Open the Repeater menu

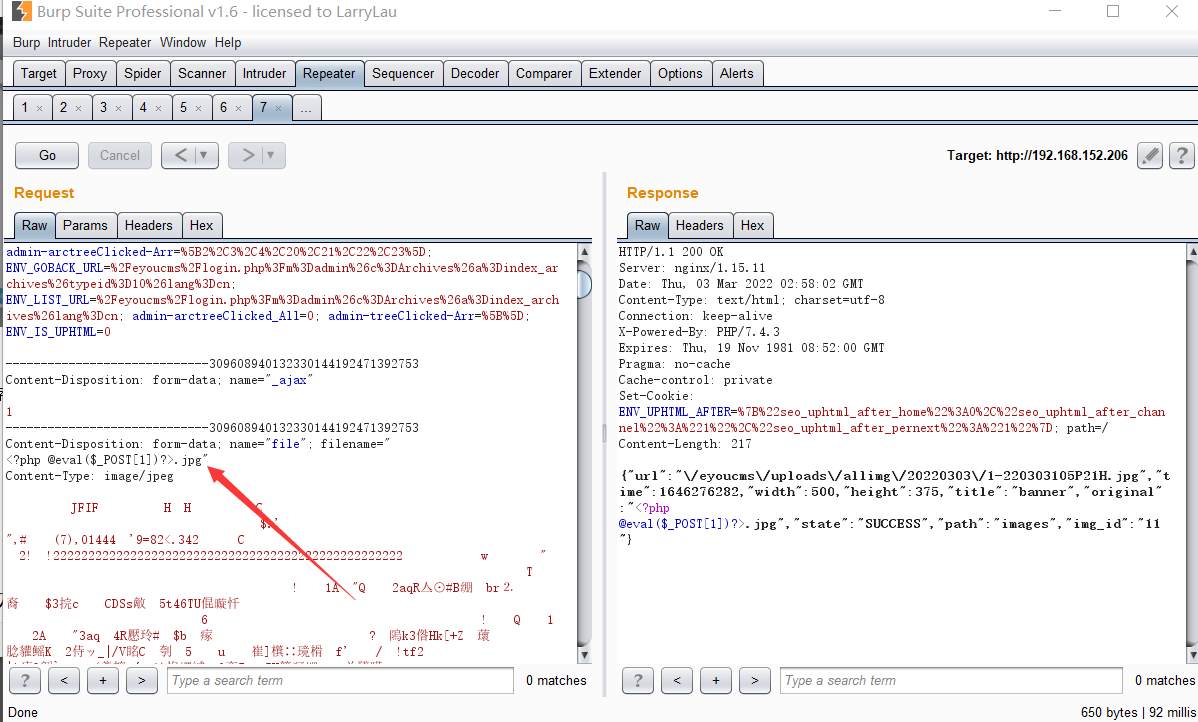pyautogui.click(x=125, y=43)
